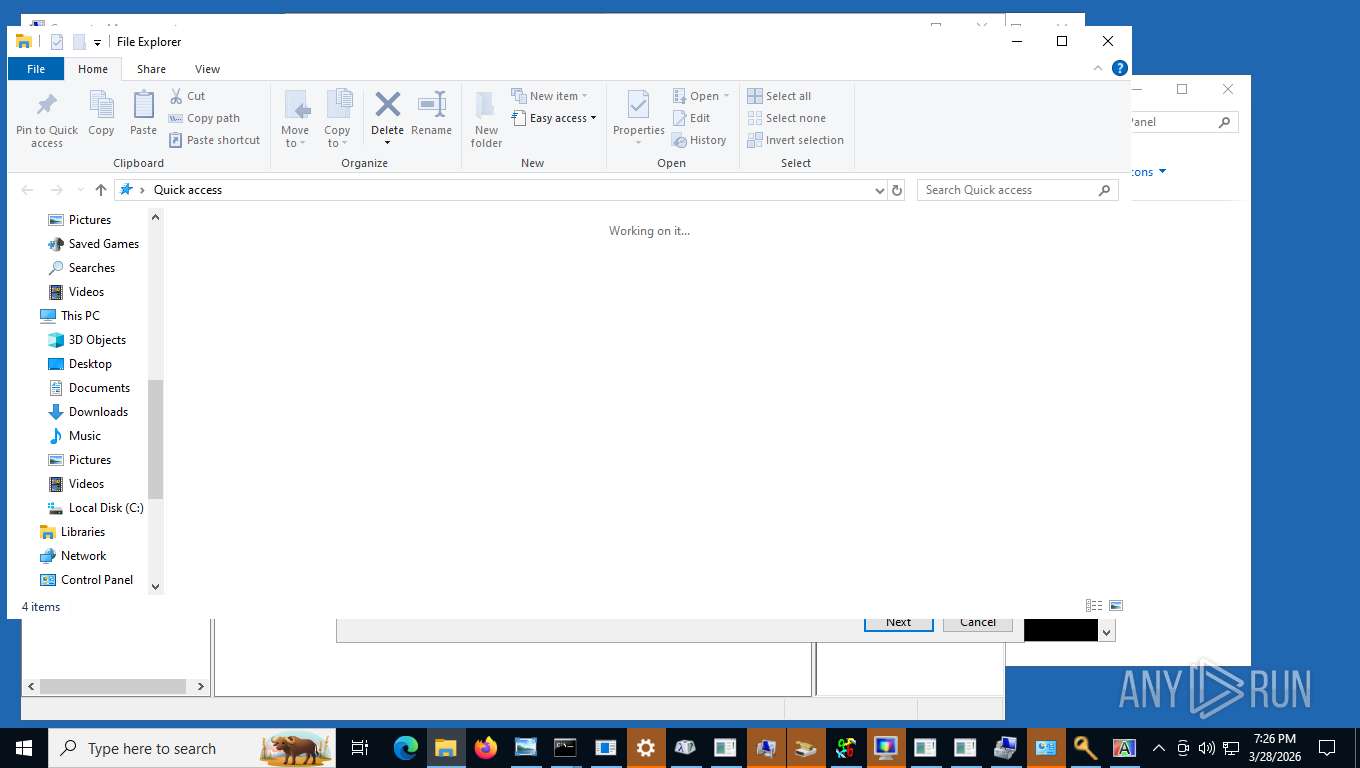Open Desktop in navigation pane
Viewport: 1360px width, 768px height.
(x=90, y=364)
